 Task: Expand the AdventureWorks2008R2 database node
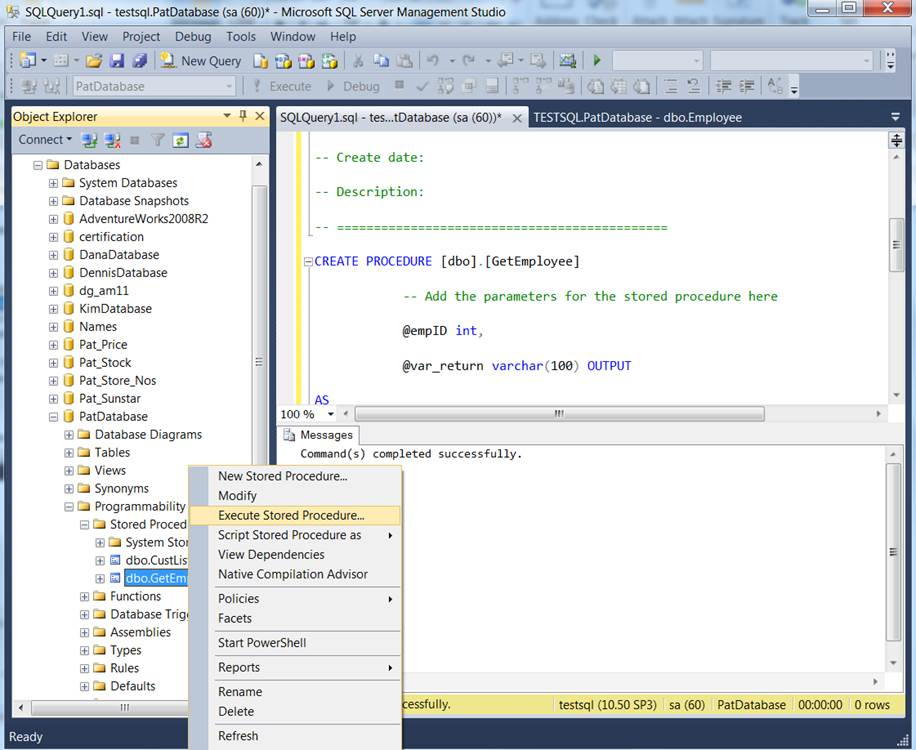[53, 220]
